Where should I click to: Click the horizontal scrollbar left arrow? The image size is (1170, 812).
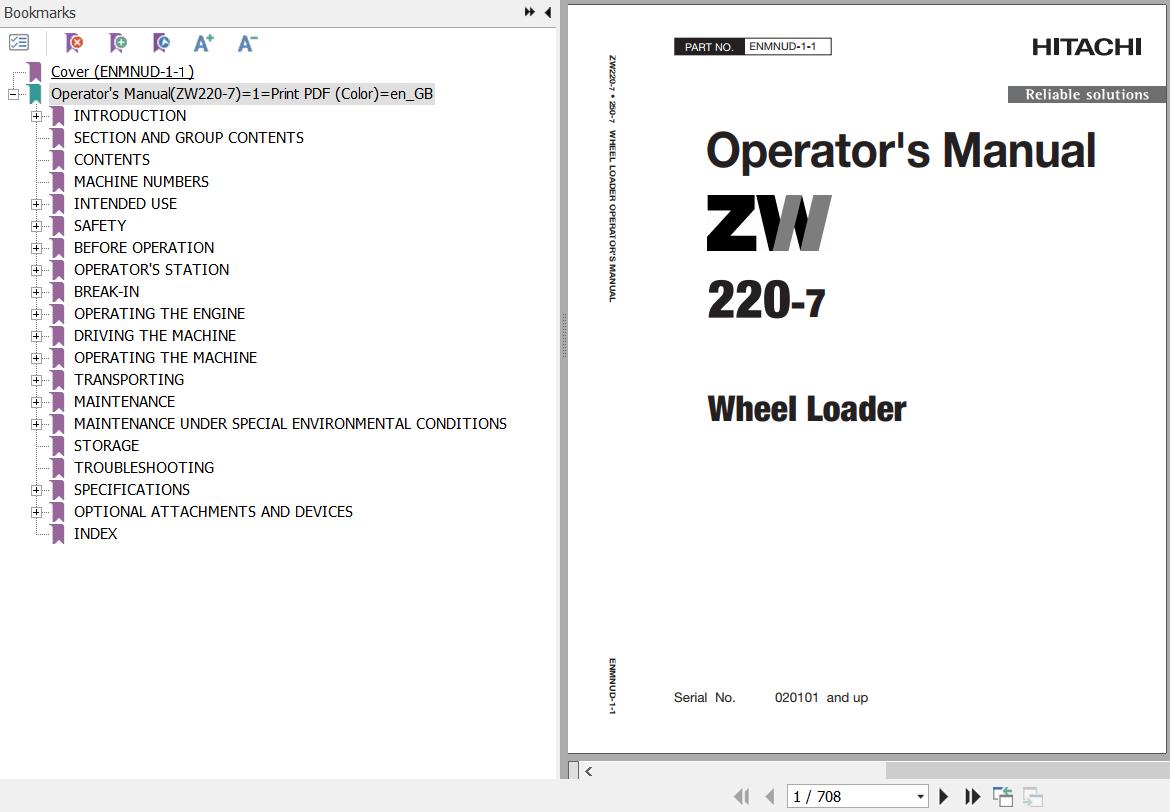point(589,772)
